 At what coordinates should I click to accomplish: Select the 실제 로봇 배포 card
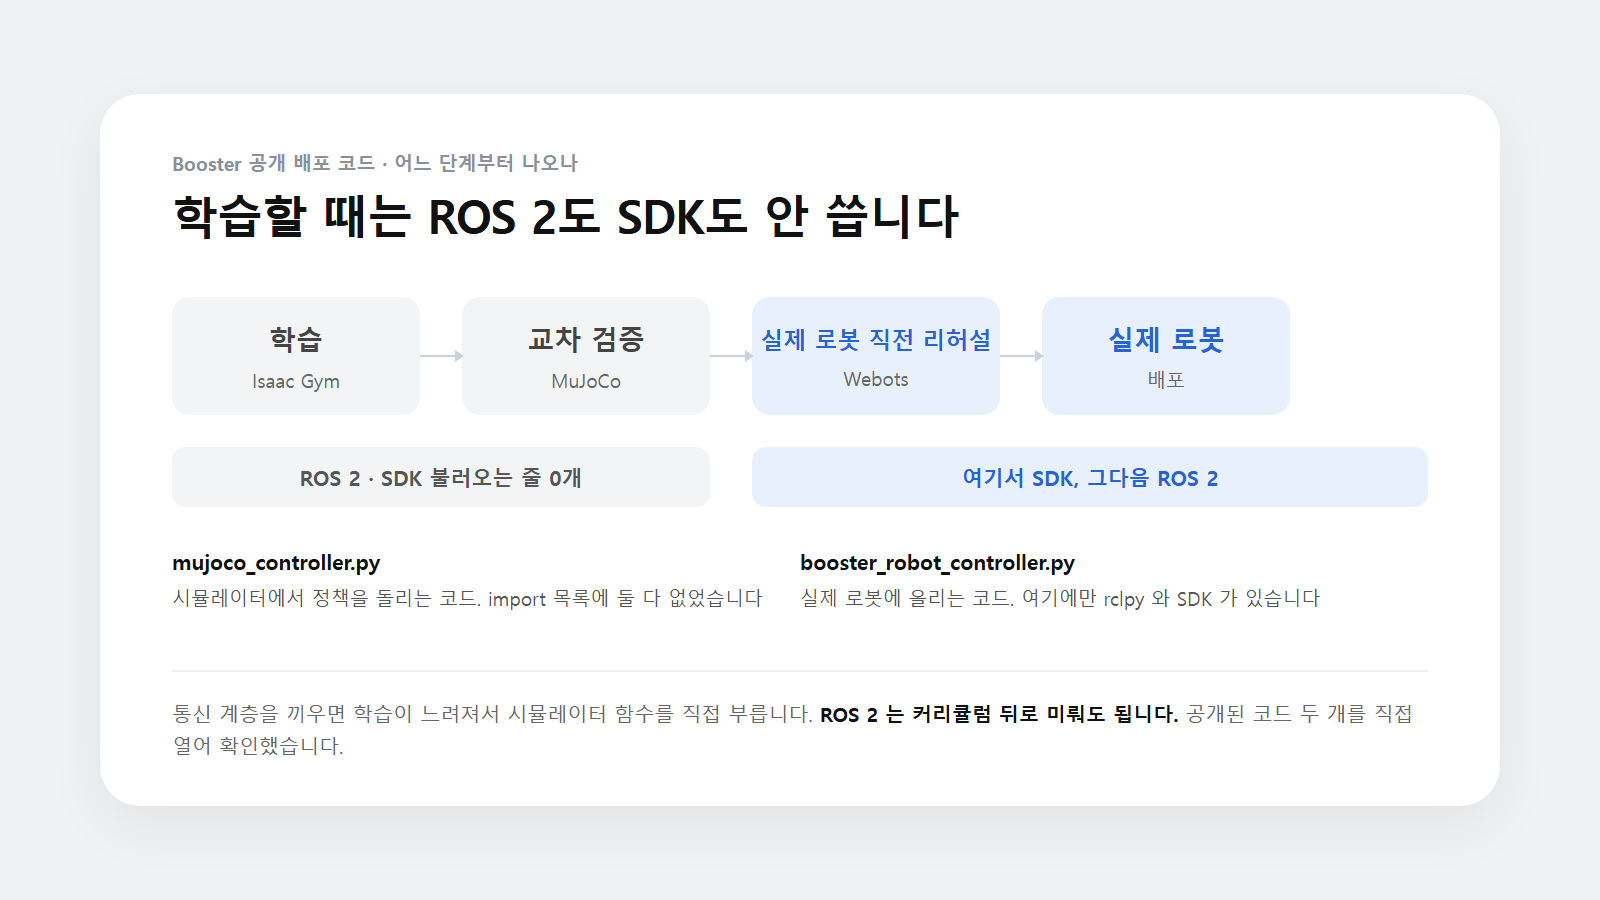(x=1166, y=356)
